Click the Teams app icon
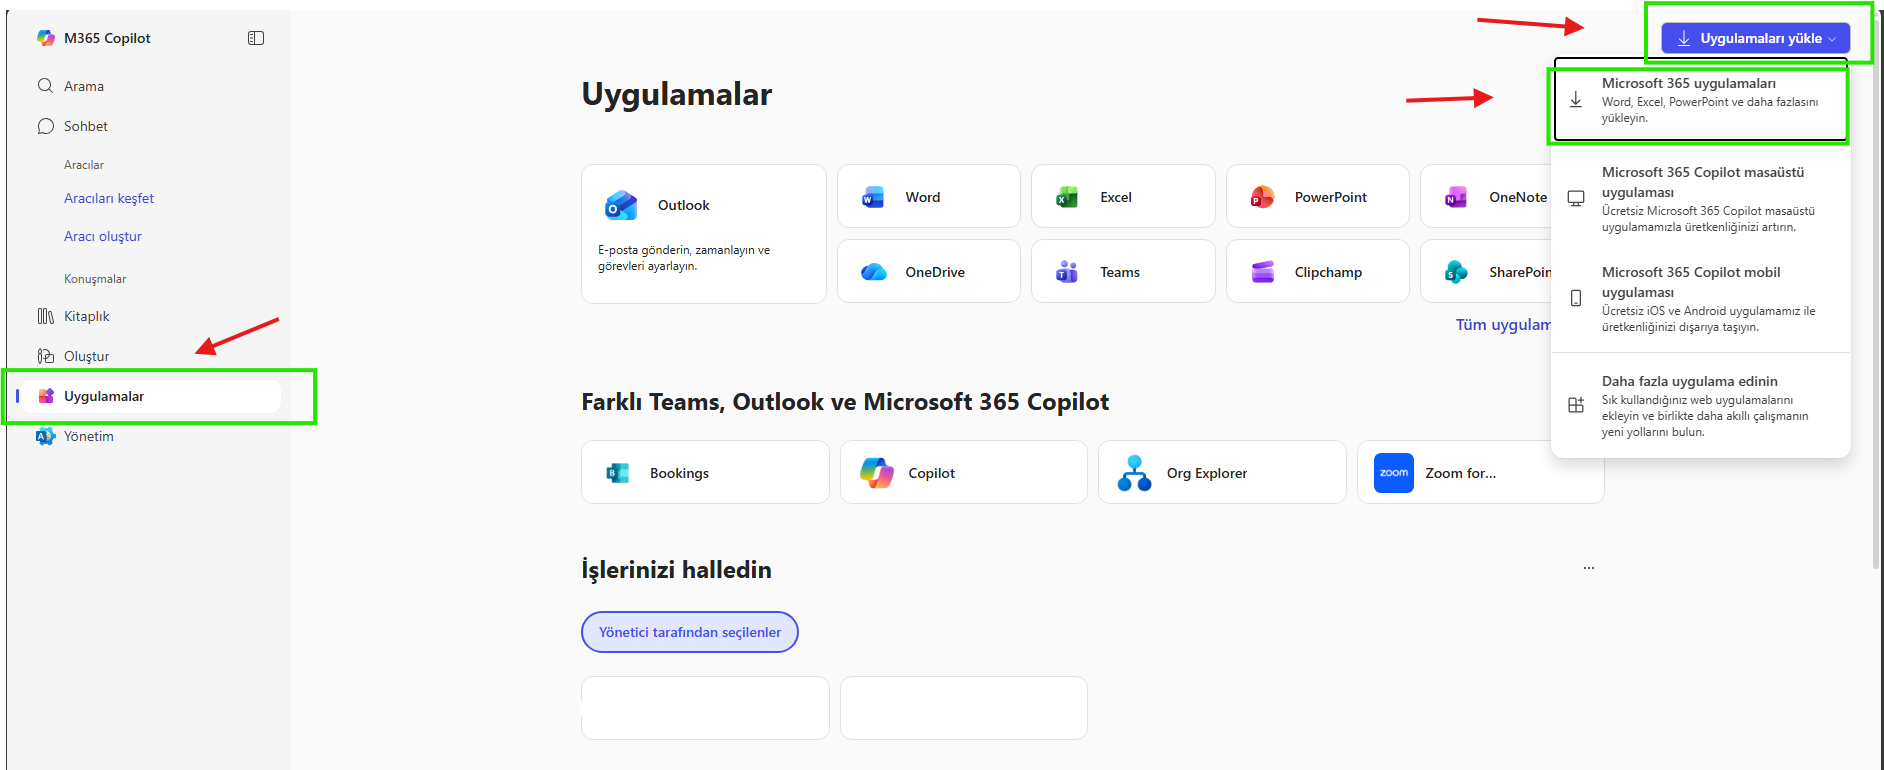 (1067, 272)
